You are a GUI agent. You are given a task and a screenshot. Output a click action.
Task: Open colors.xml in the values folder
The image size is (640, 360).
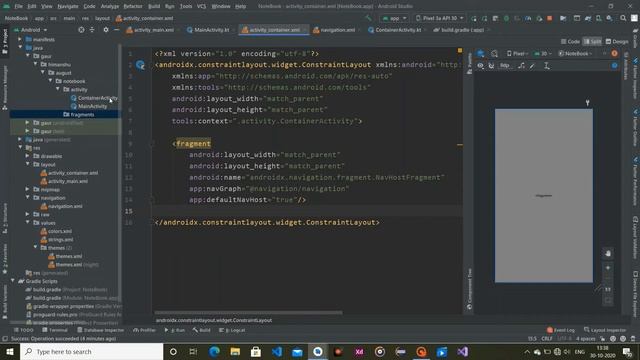(x=56, y=231)
